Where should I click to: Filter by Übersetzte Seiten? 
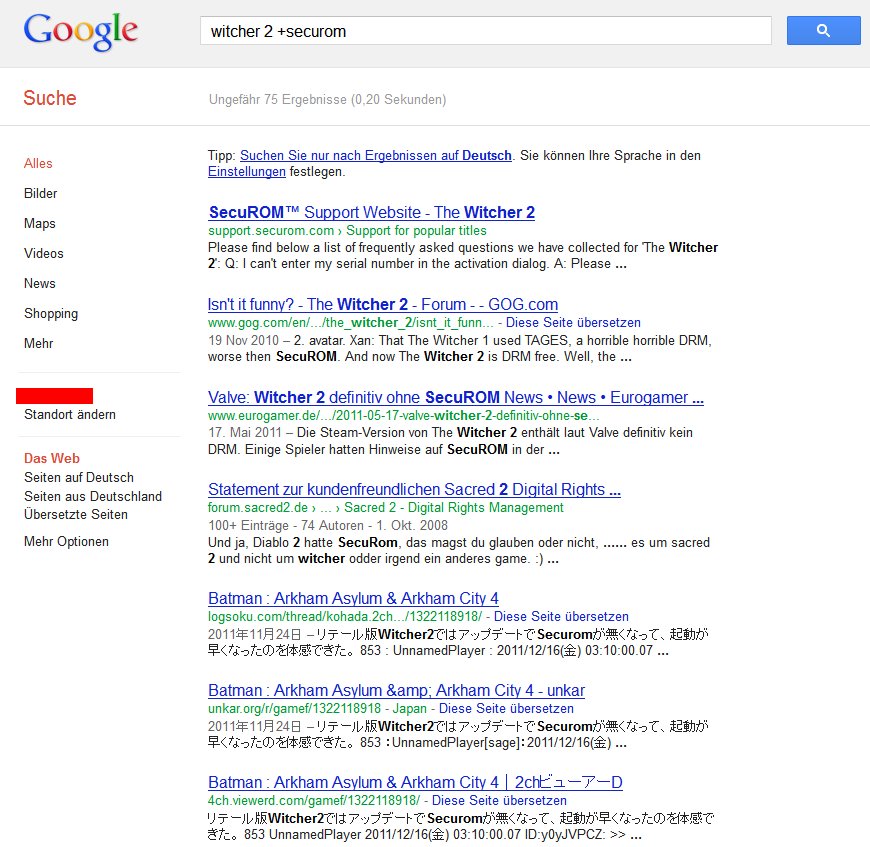75,515
